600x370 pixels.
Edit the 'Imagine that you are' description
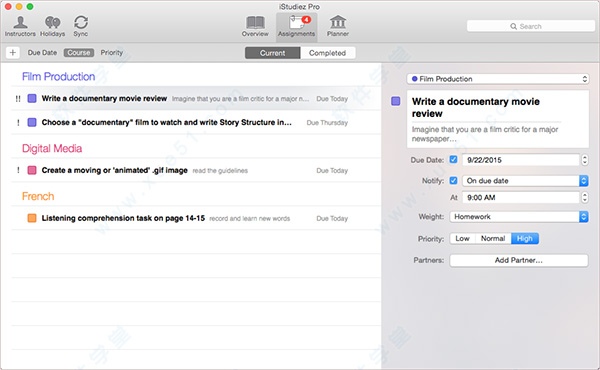point(485,134)
